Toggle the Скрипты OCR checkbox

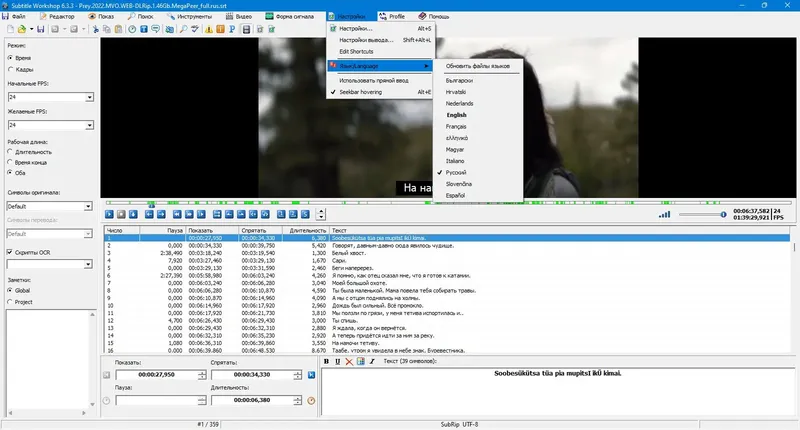point(10,252)
